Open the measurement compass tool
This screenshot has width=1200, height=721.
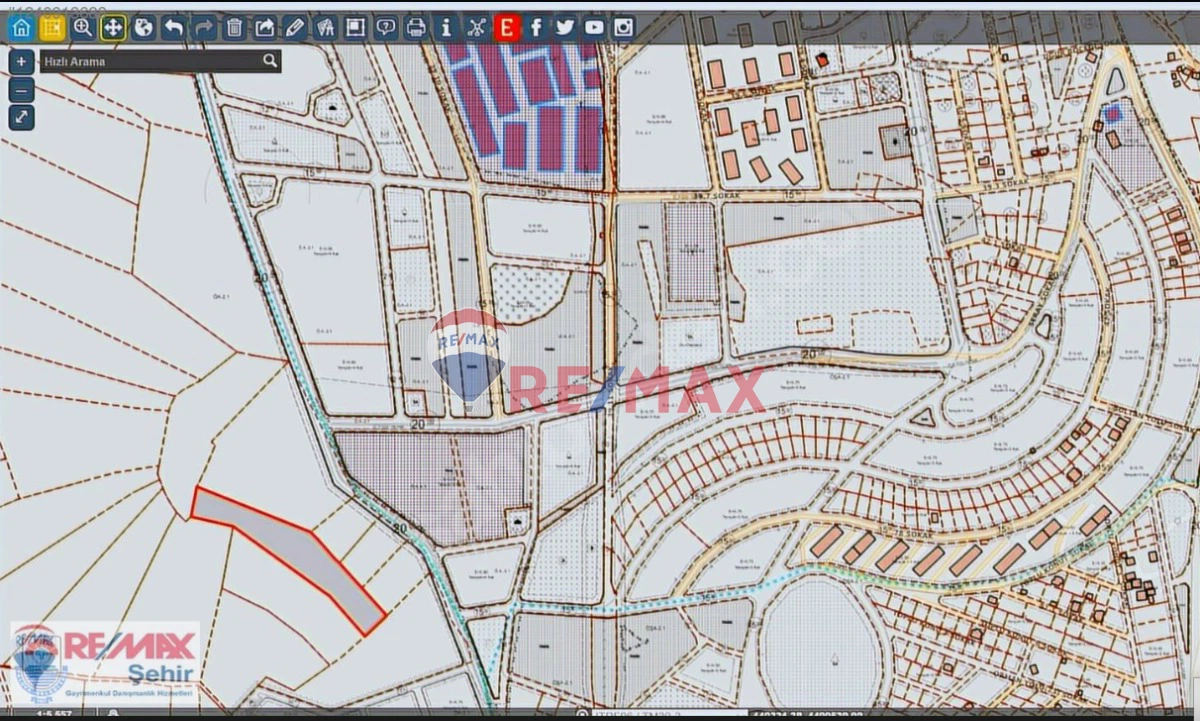point(325,28)
